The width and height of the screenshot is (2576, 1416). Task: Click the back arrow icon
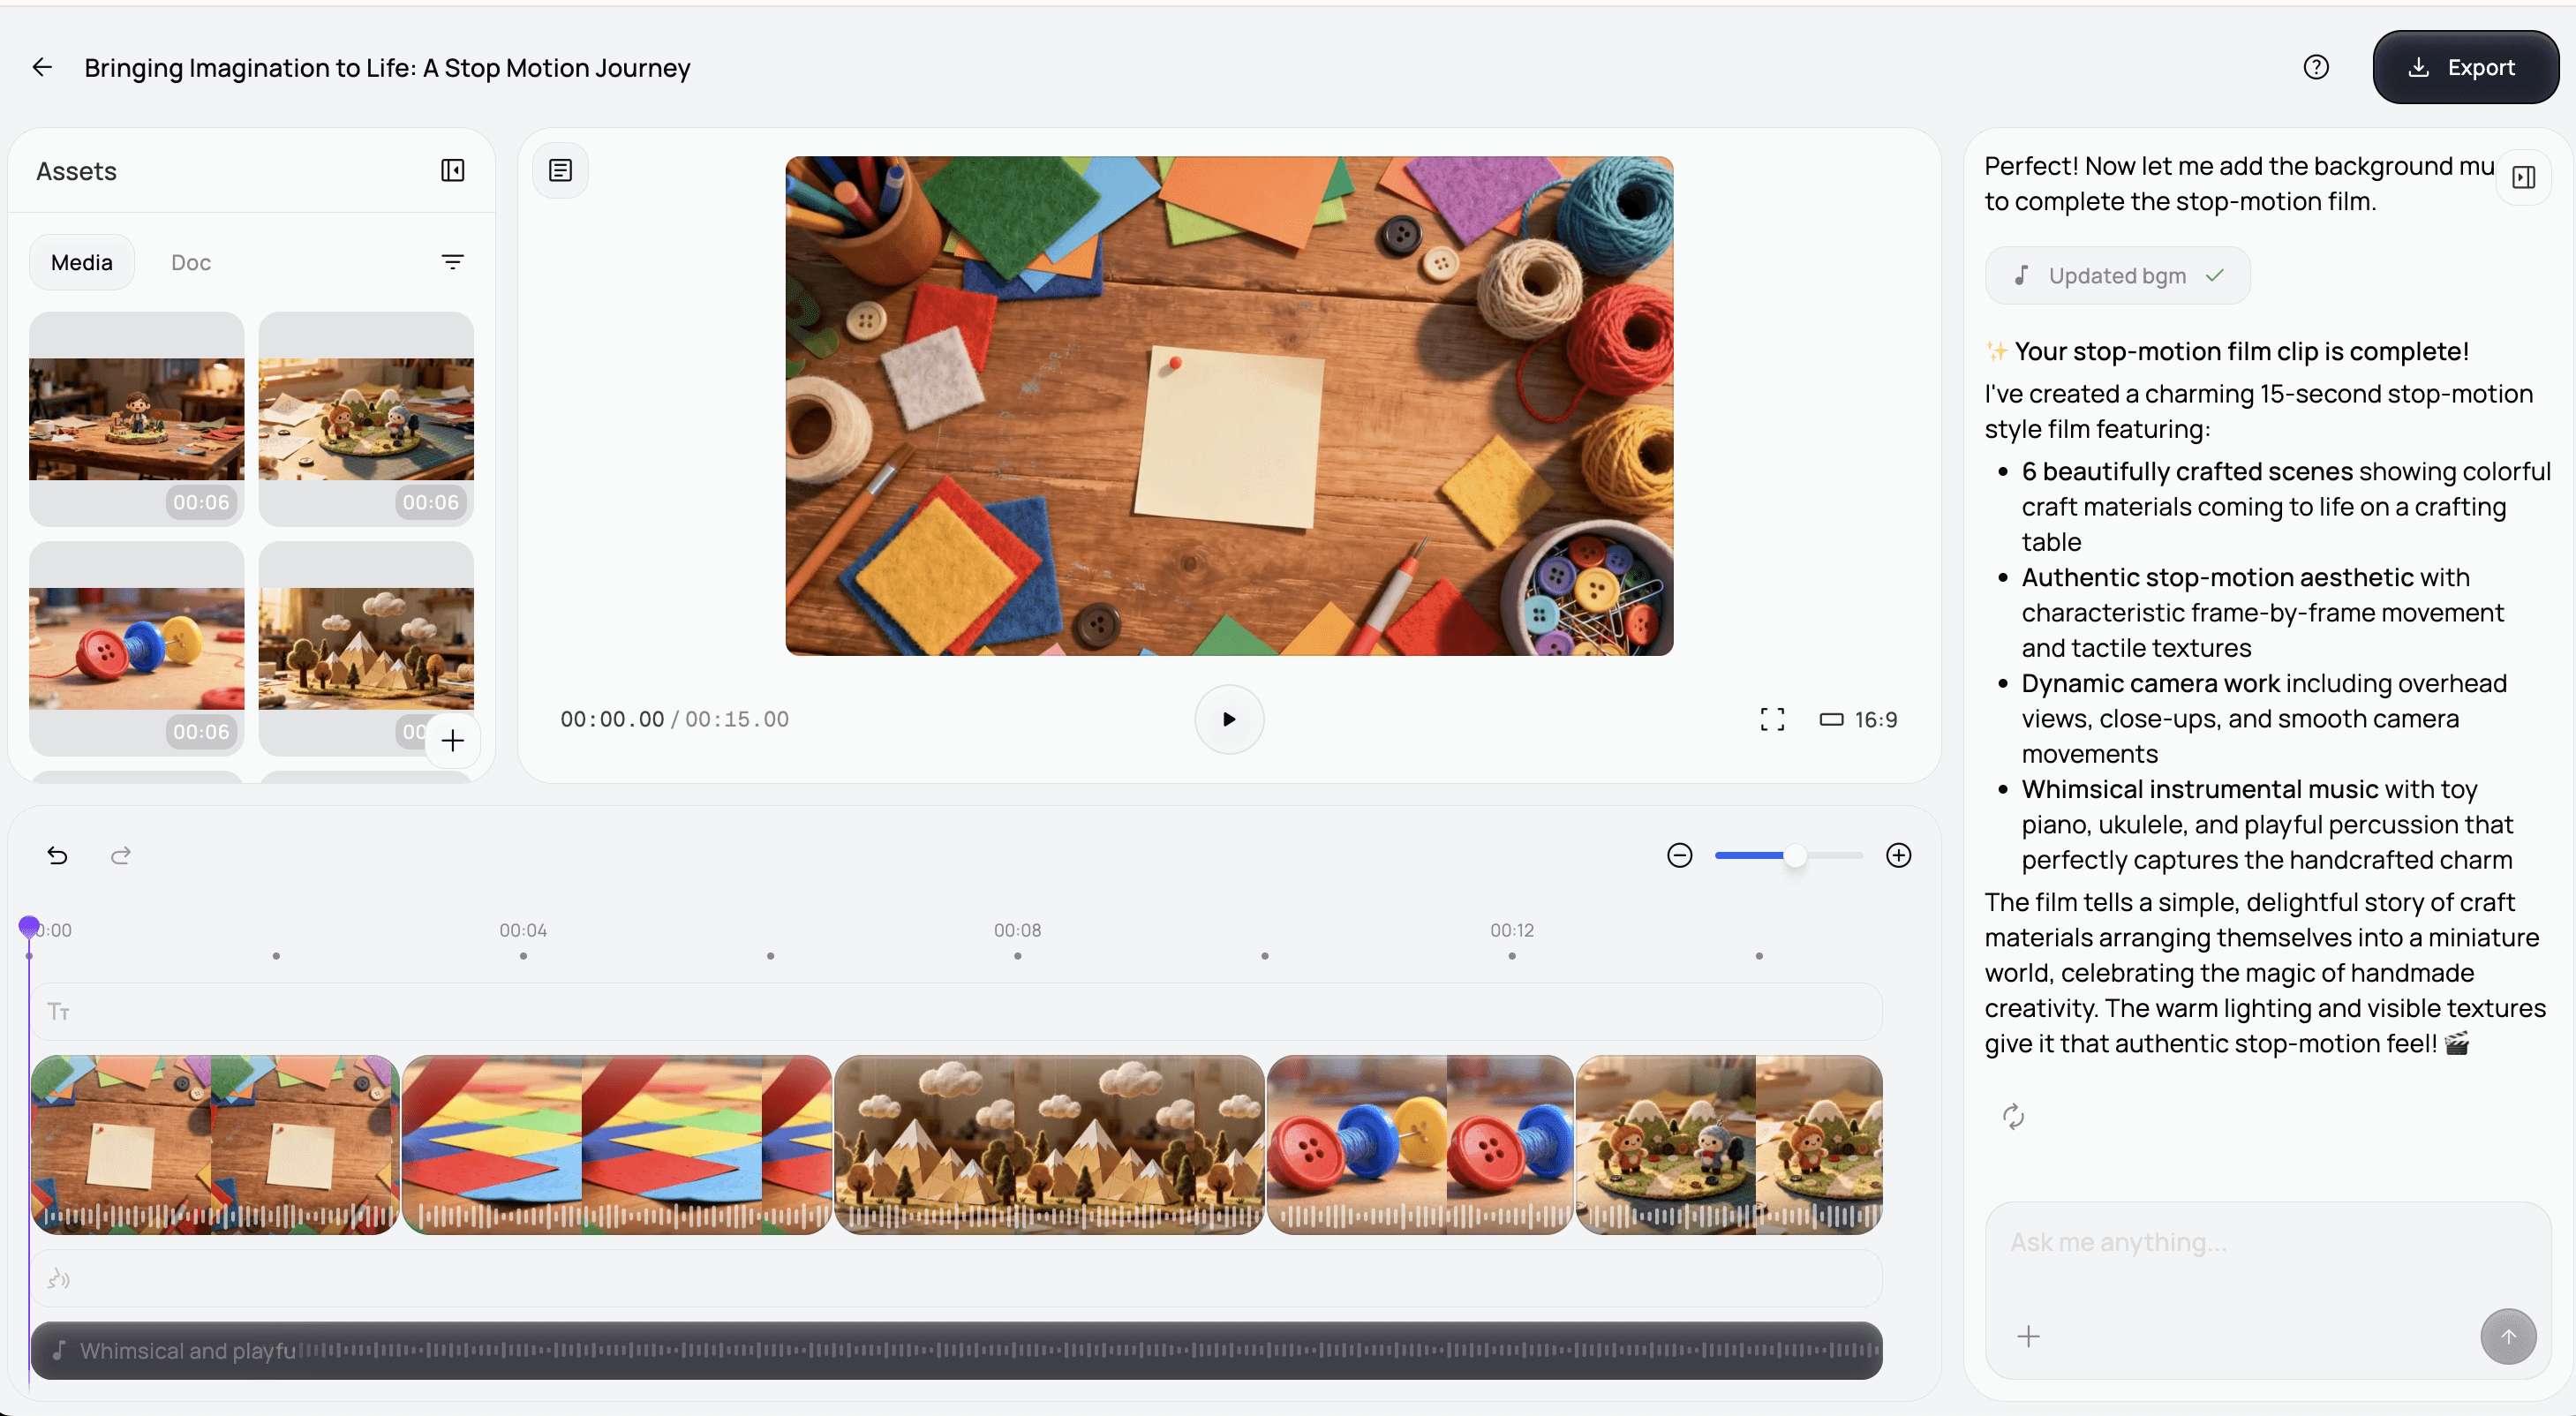point(42,67)
